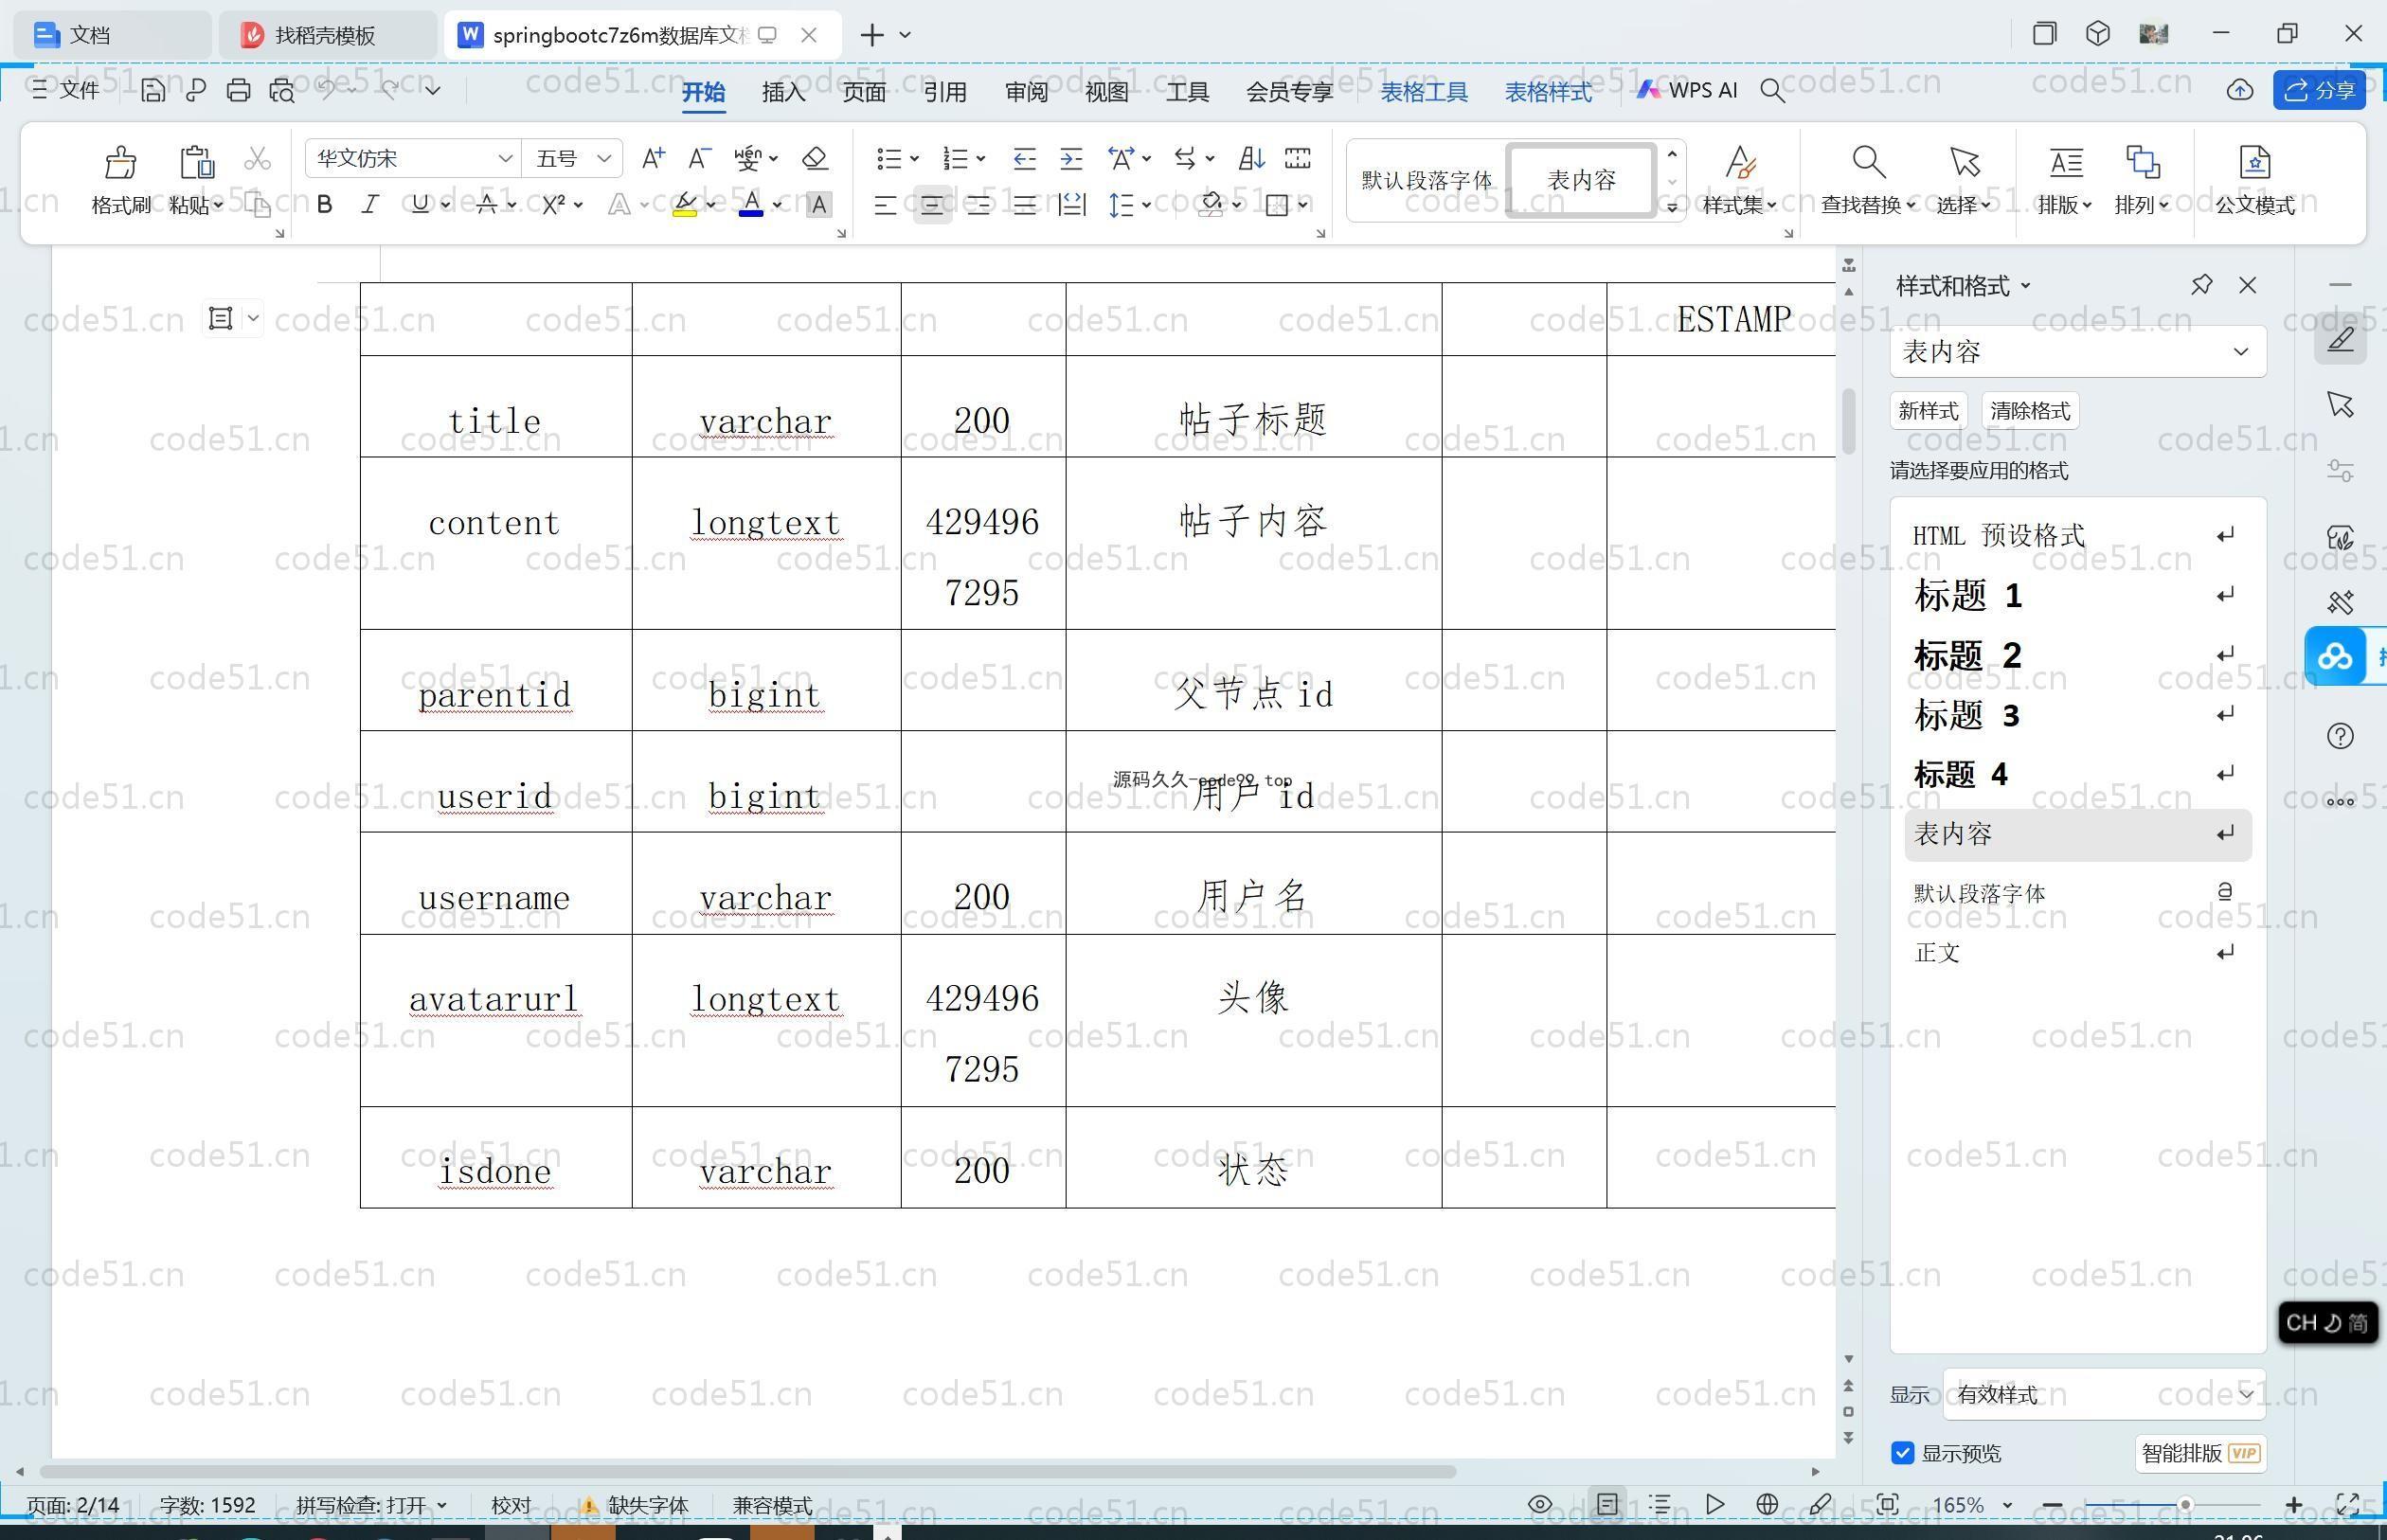Open the Page (页面) tab
The width and height of the screenshot is (2387, 1540).
point(864,91)
